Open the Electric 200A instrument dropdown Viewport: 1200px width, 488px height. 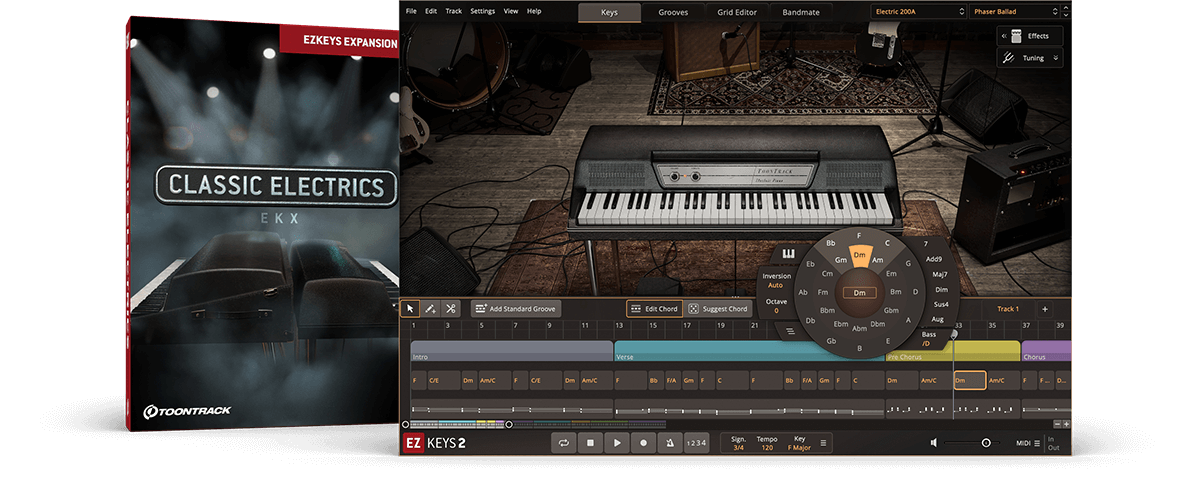click(917, 12)
